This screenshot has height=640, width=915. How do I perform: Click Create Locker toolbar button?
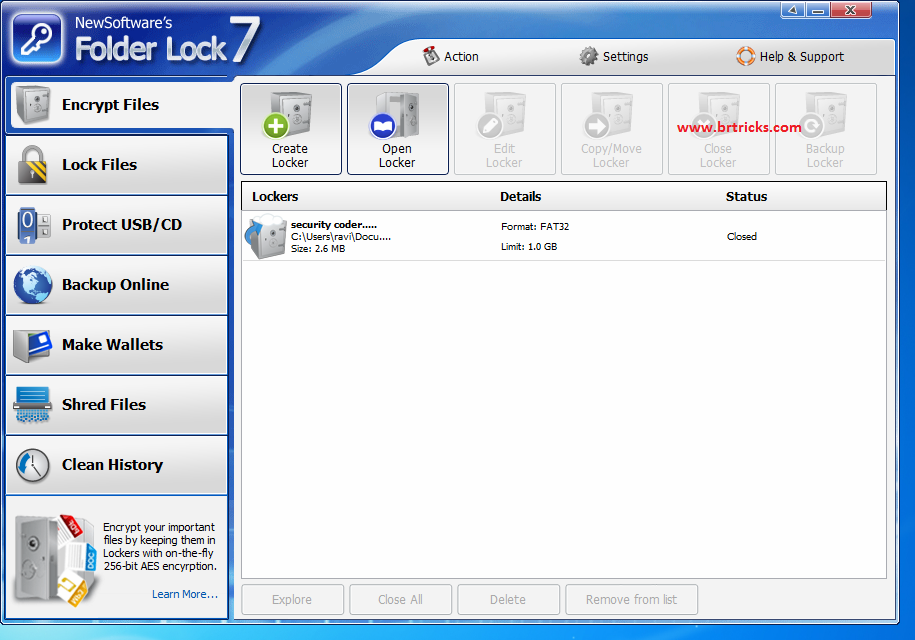click(291, 129)
